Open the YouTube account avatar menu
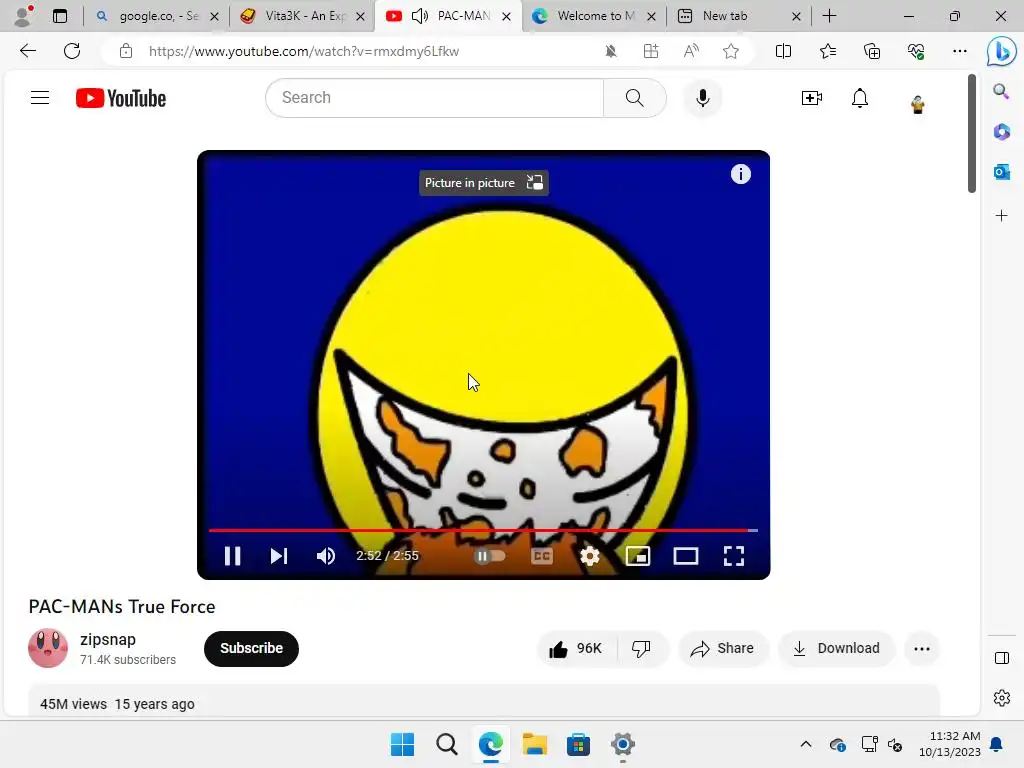This screenshot has width=1024, height=768. coord(918,104)
